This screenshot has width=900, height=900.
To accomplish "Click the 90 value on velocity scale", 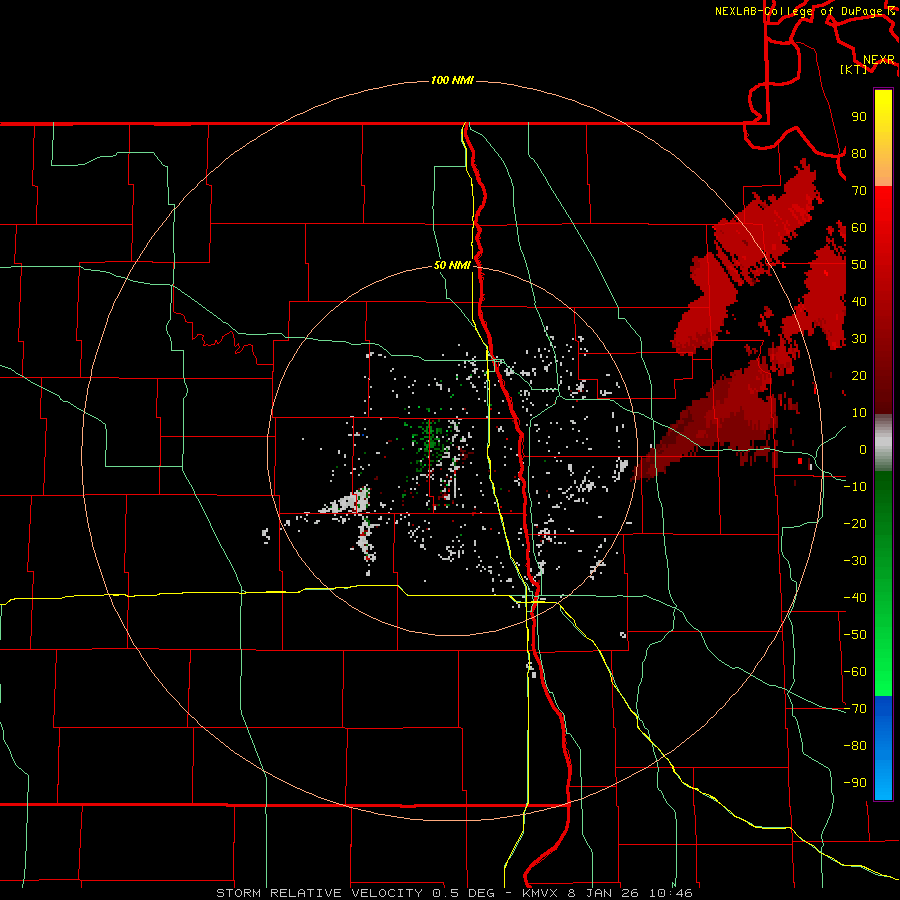I will [x=859, y=117].
